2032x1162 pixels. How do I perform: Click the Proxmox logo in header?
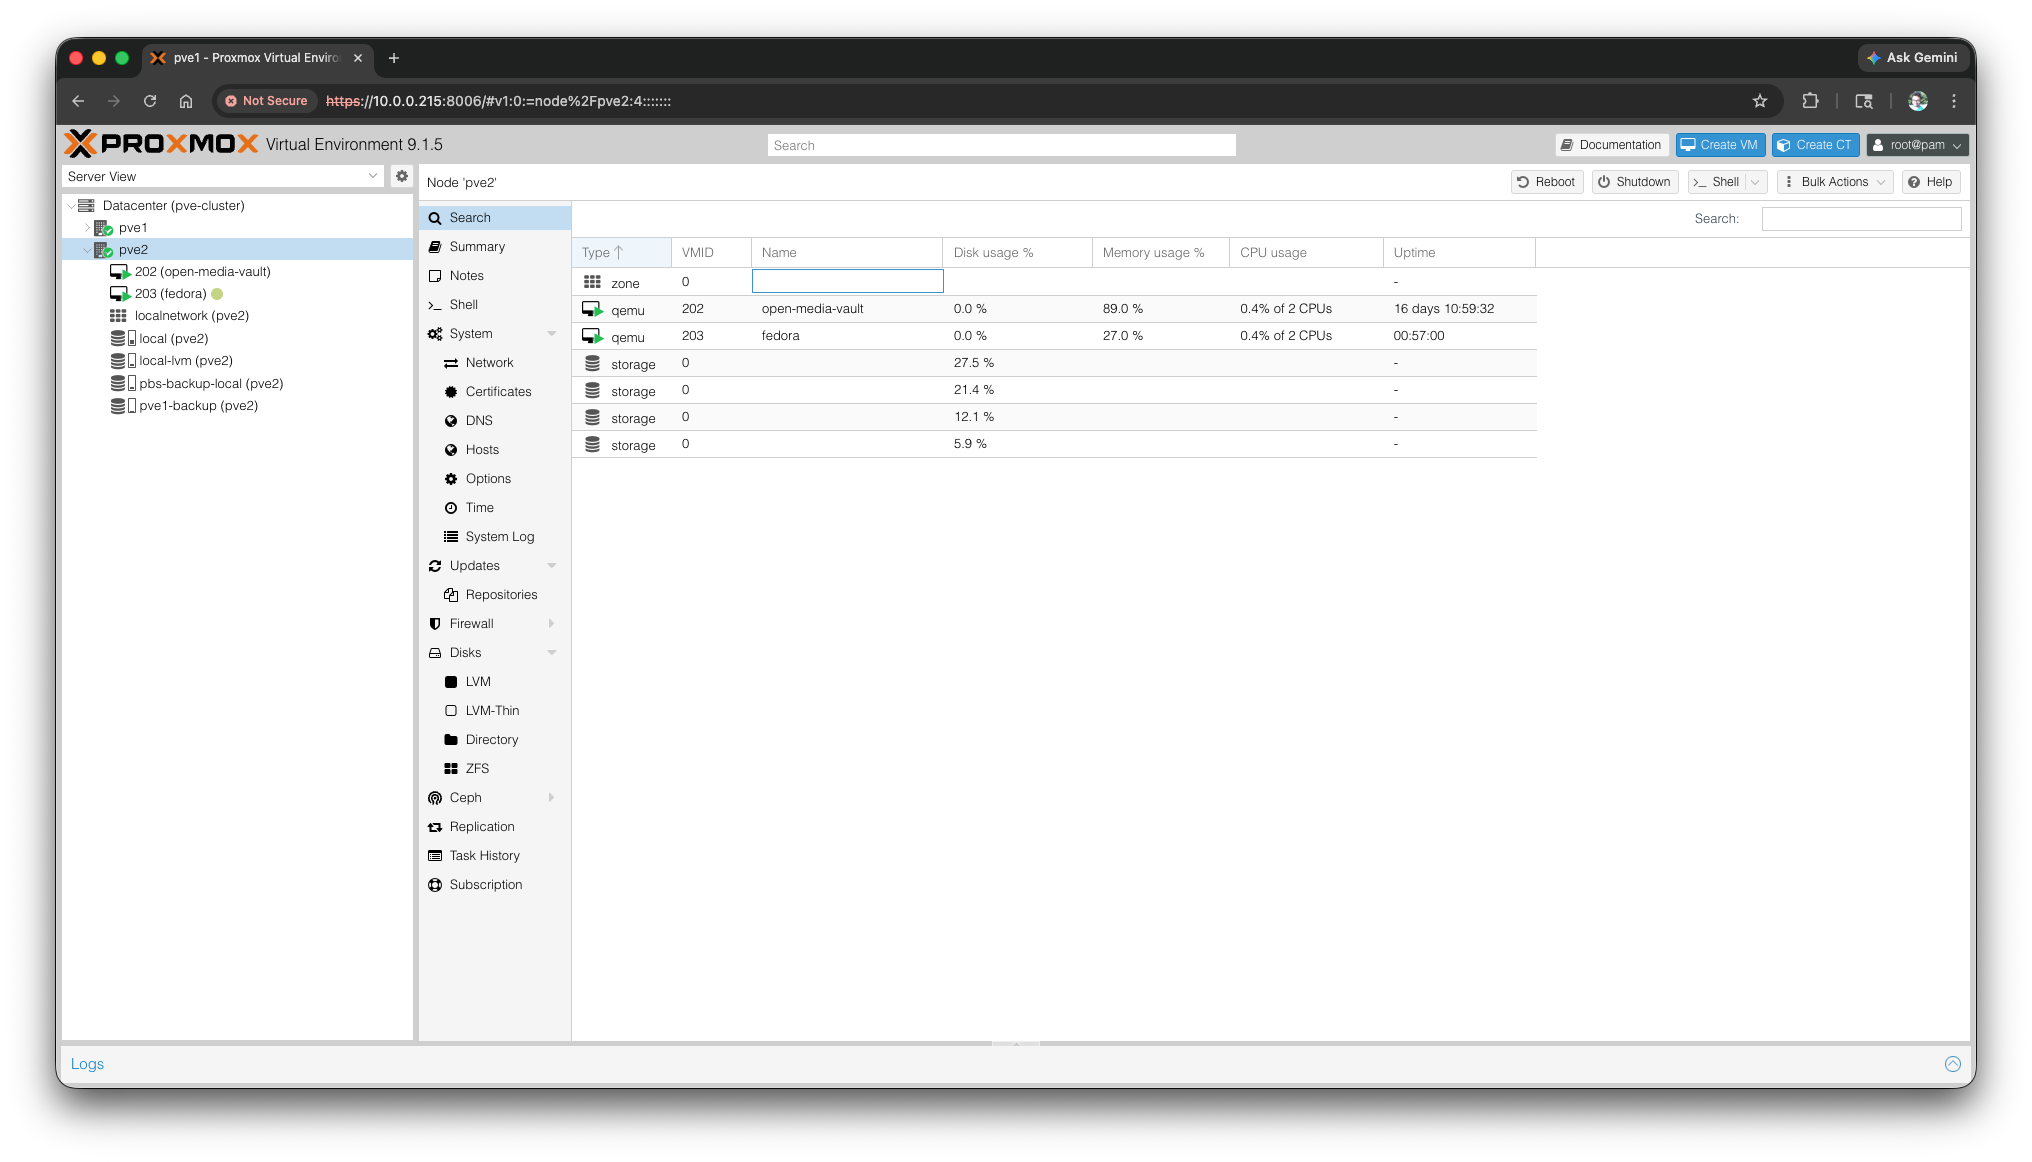(161, 144)
